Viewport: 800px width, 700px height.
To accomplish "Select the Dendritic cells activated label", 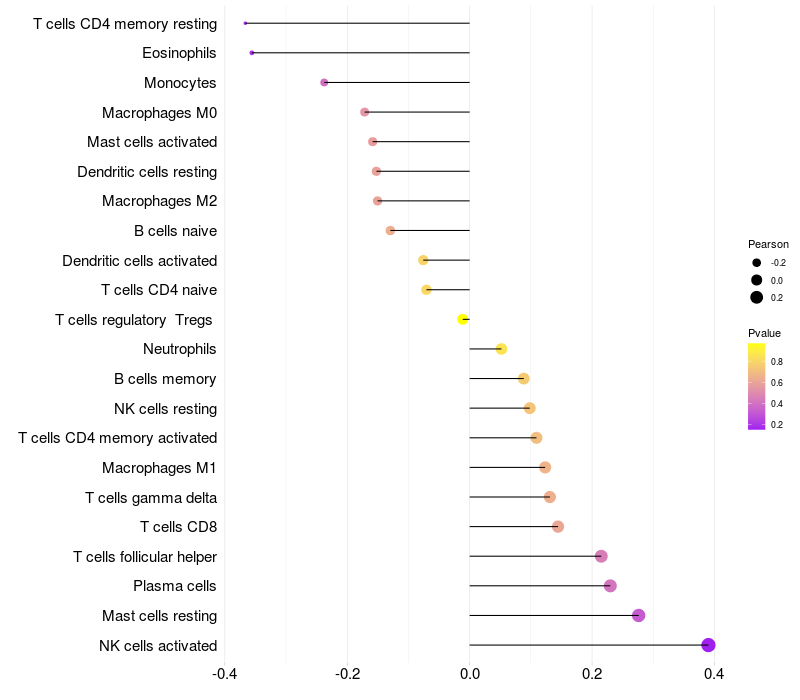I will (139, 261).
